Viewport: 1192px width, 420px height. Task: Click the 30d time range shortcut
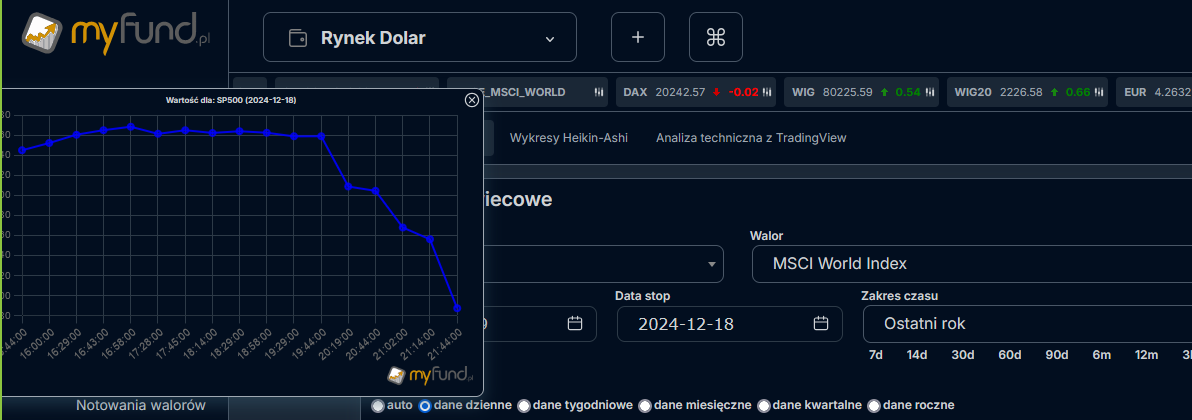point(962,355)
